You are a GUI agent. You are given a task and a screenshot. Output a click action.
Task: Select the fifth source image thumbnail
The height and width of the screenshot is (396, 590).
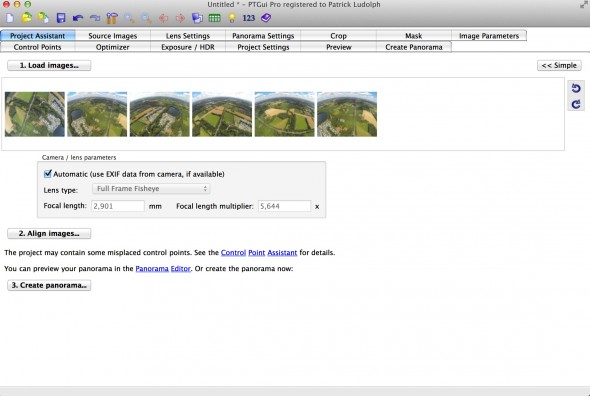pyautogui.click(x=284, y=114)
